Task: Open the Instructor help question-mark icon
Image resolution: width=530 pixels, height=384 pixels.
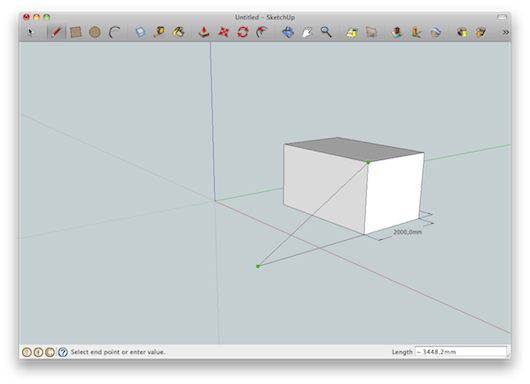Action: [x=63, y=352]
